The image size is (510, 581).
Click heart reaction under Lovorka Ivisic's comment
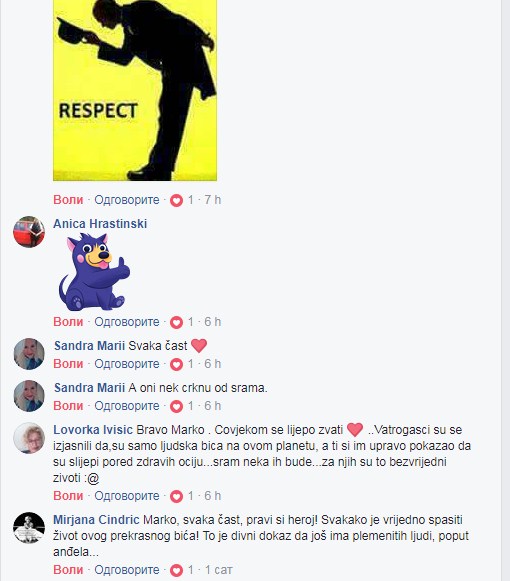pos(176,496)
